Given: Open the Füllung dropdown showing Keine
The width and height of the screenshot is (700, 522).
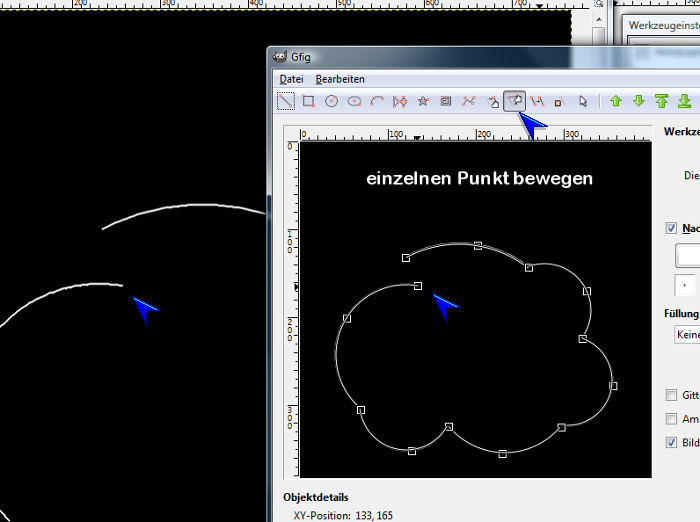Looking at the screenshot, I should pos(687,335).
